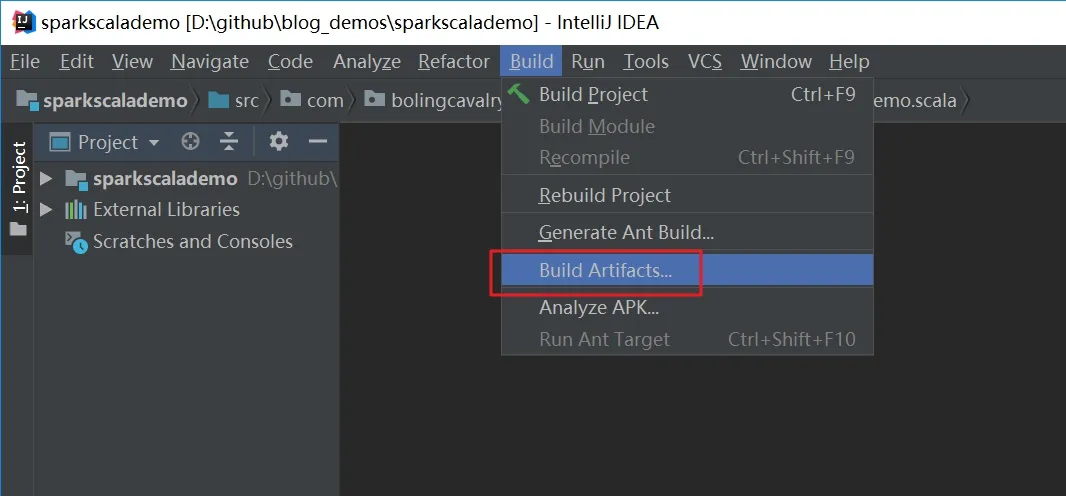Click the Scratches and Consoles icon
The height and width of the screenshot is (496, 1066).
coord(76,241)
